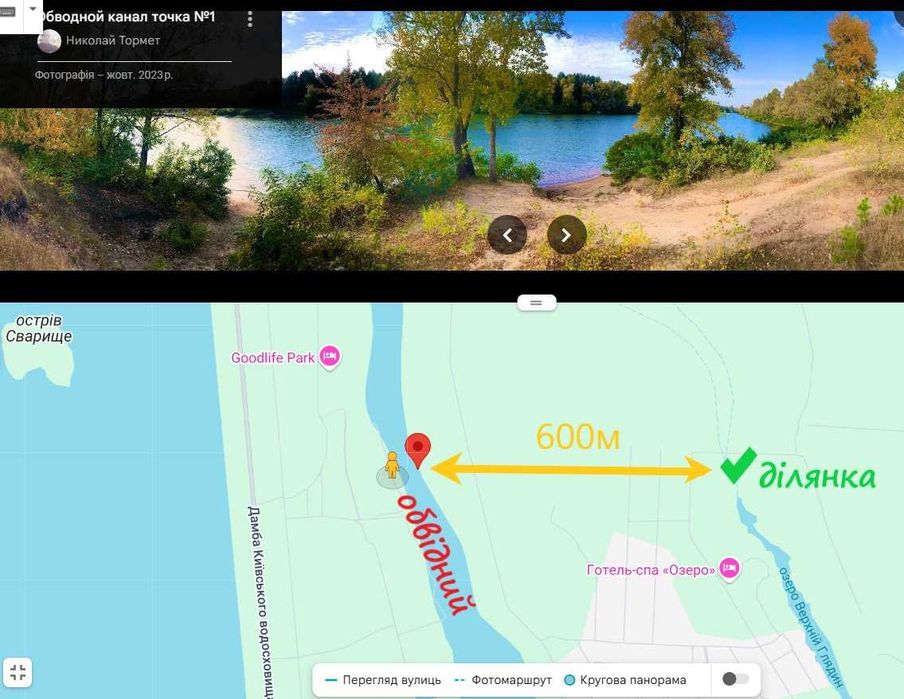
Task: Click the author's round avatar picture
Action: [x=49, y=41]
